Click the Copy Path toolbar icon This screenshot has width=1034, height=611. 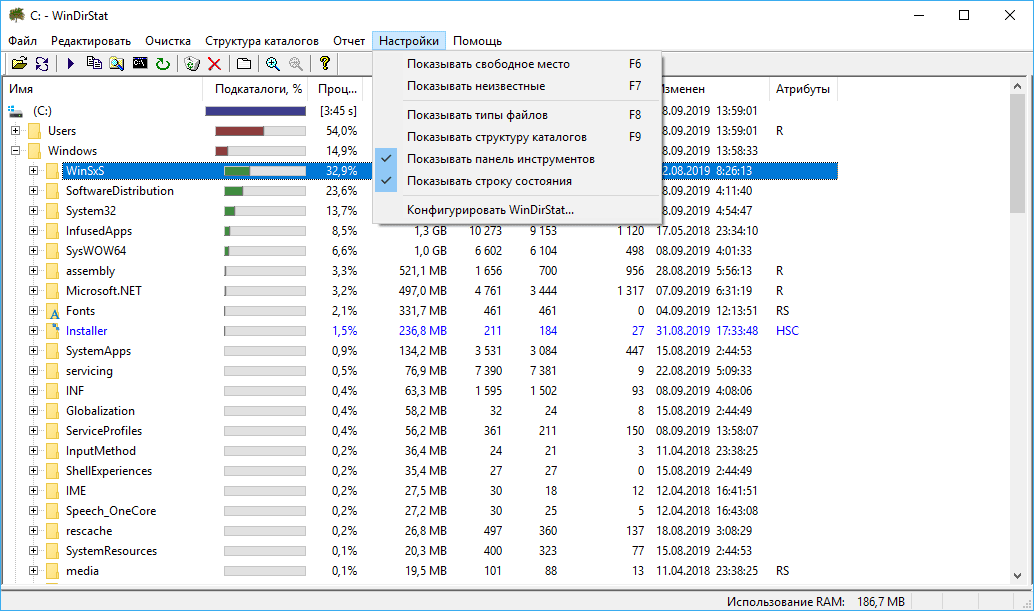tap(94, 63)
